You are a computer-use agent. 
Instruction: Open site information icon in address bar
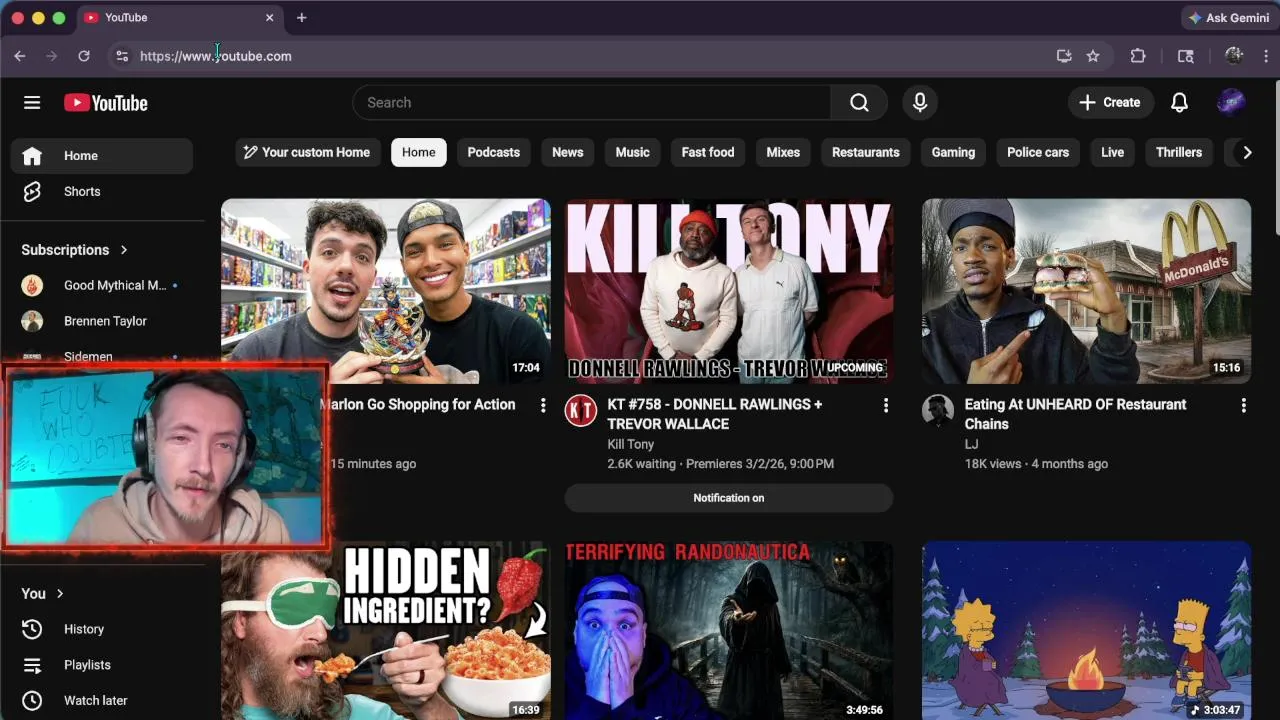coord(122,56)
